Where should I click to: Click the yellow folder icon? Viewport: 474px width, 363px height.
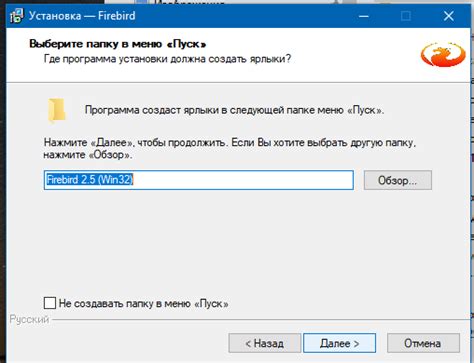click(x=57, y=110)
